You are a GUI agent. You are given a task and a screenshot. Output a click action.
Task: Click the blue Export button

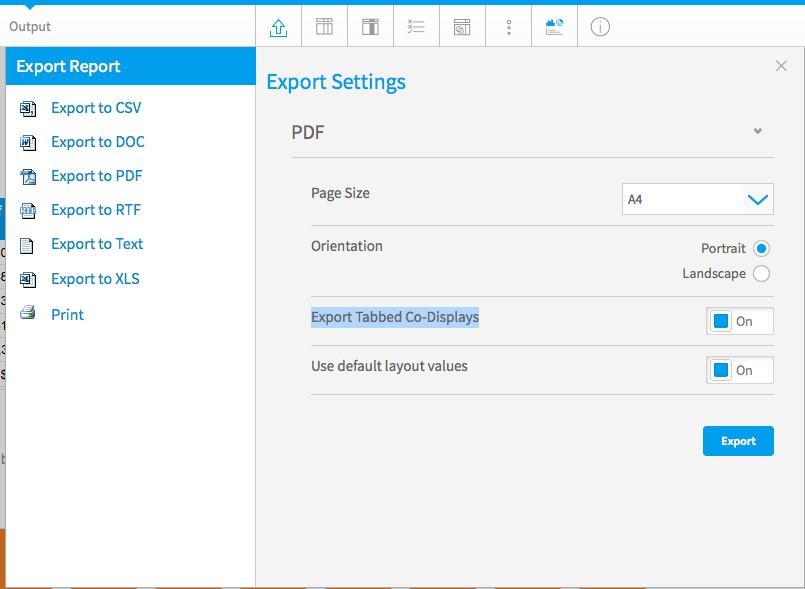[738, 441]
